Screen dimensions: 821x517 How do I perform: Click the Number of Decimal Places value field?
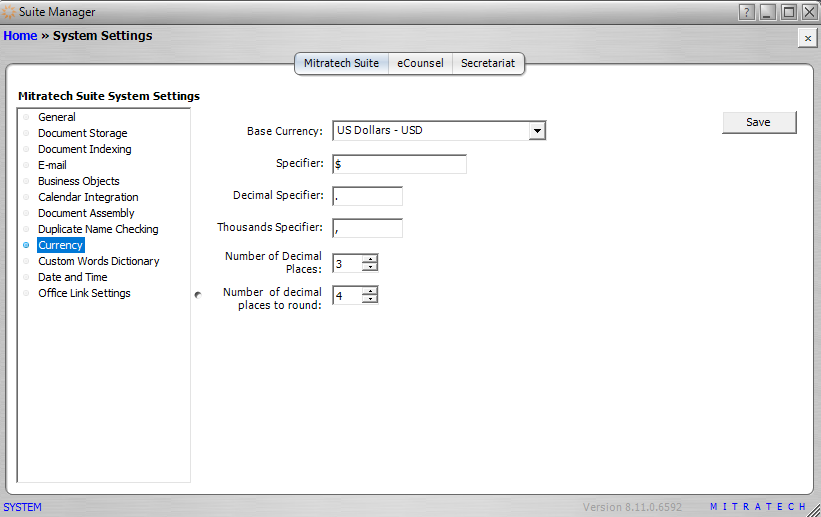tap(348, 263)
